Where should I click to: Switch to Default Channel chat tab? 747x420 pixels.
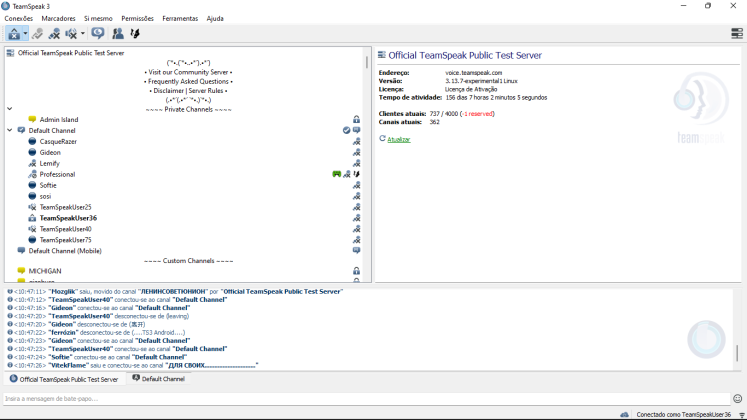coord(159,379)
